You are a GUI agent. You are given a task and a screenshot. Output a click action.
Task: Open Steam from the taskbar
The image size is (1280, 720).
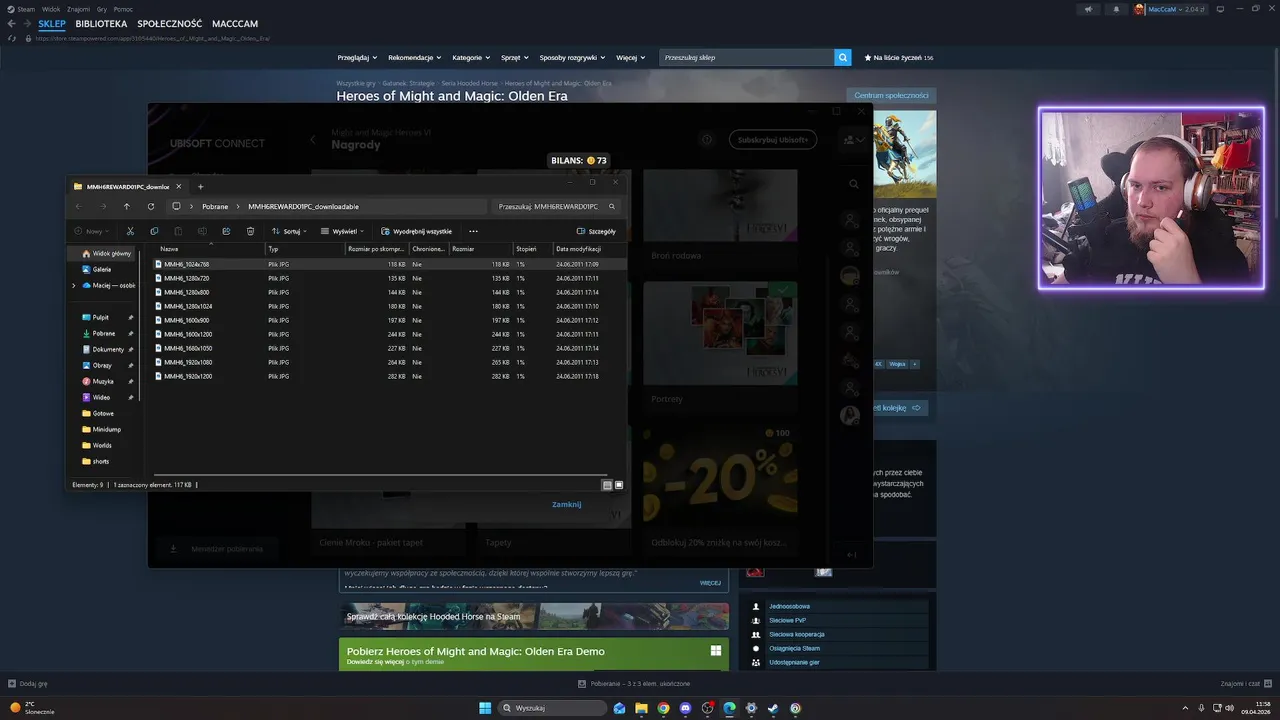coord(773,708)
